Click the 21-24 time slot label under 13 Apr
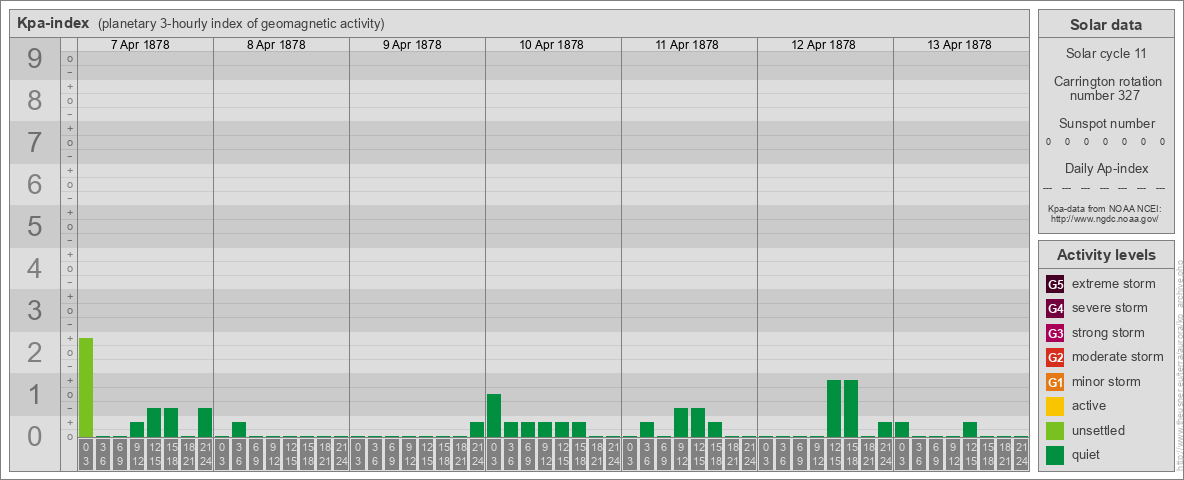1184x480 pixels. pos(1021,455)
